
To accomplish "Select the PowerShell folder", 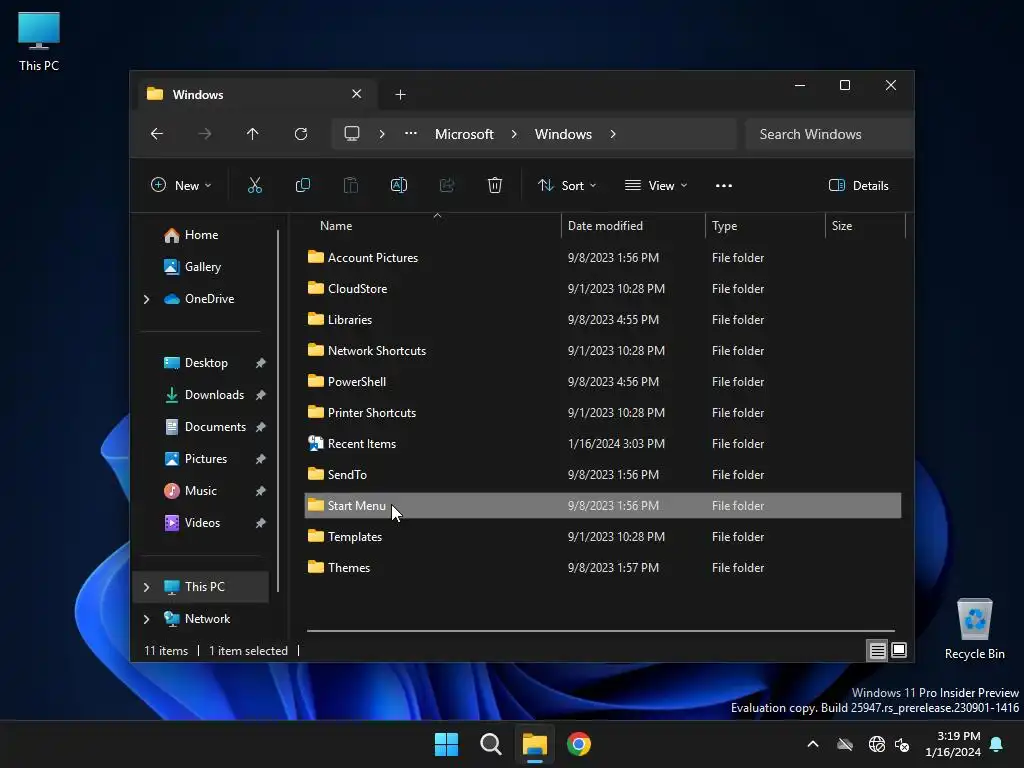I will point(602,381).
